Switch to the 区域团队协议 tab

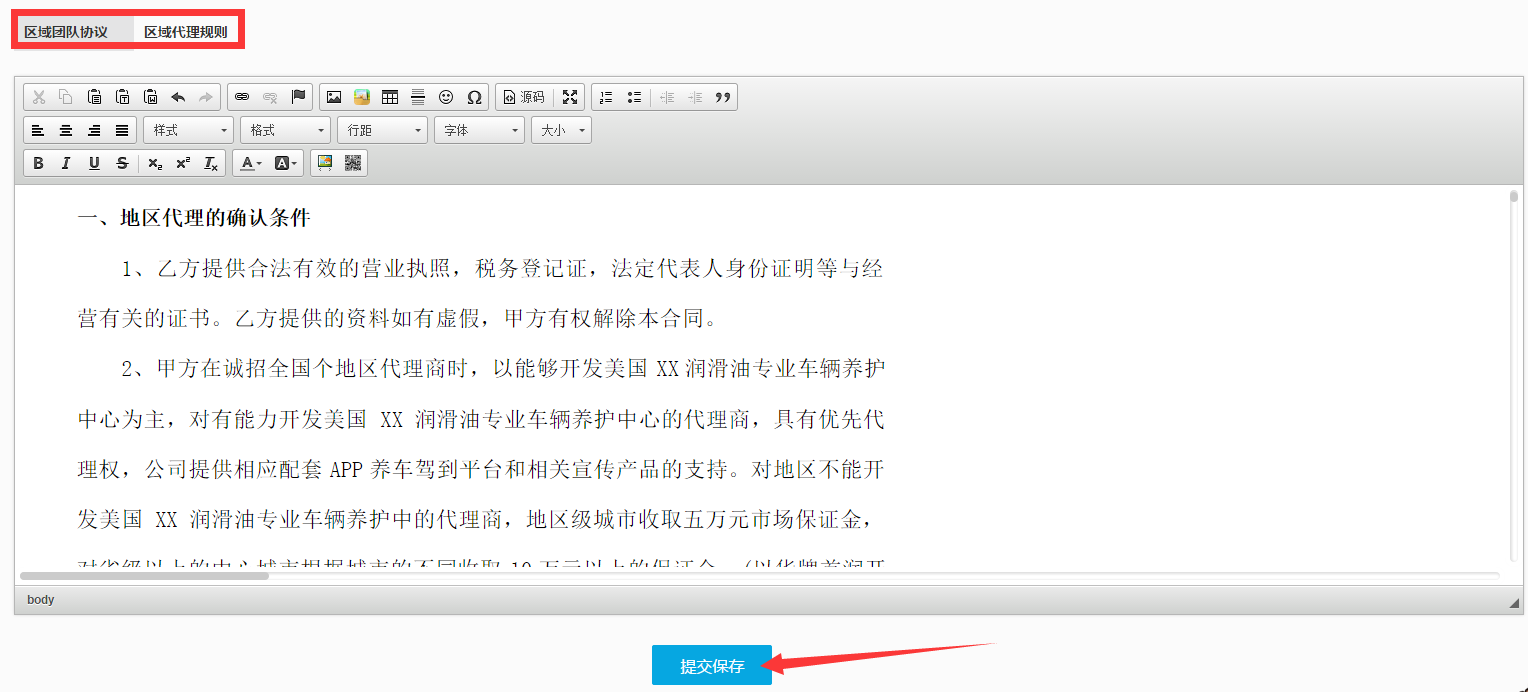67,32
